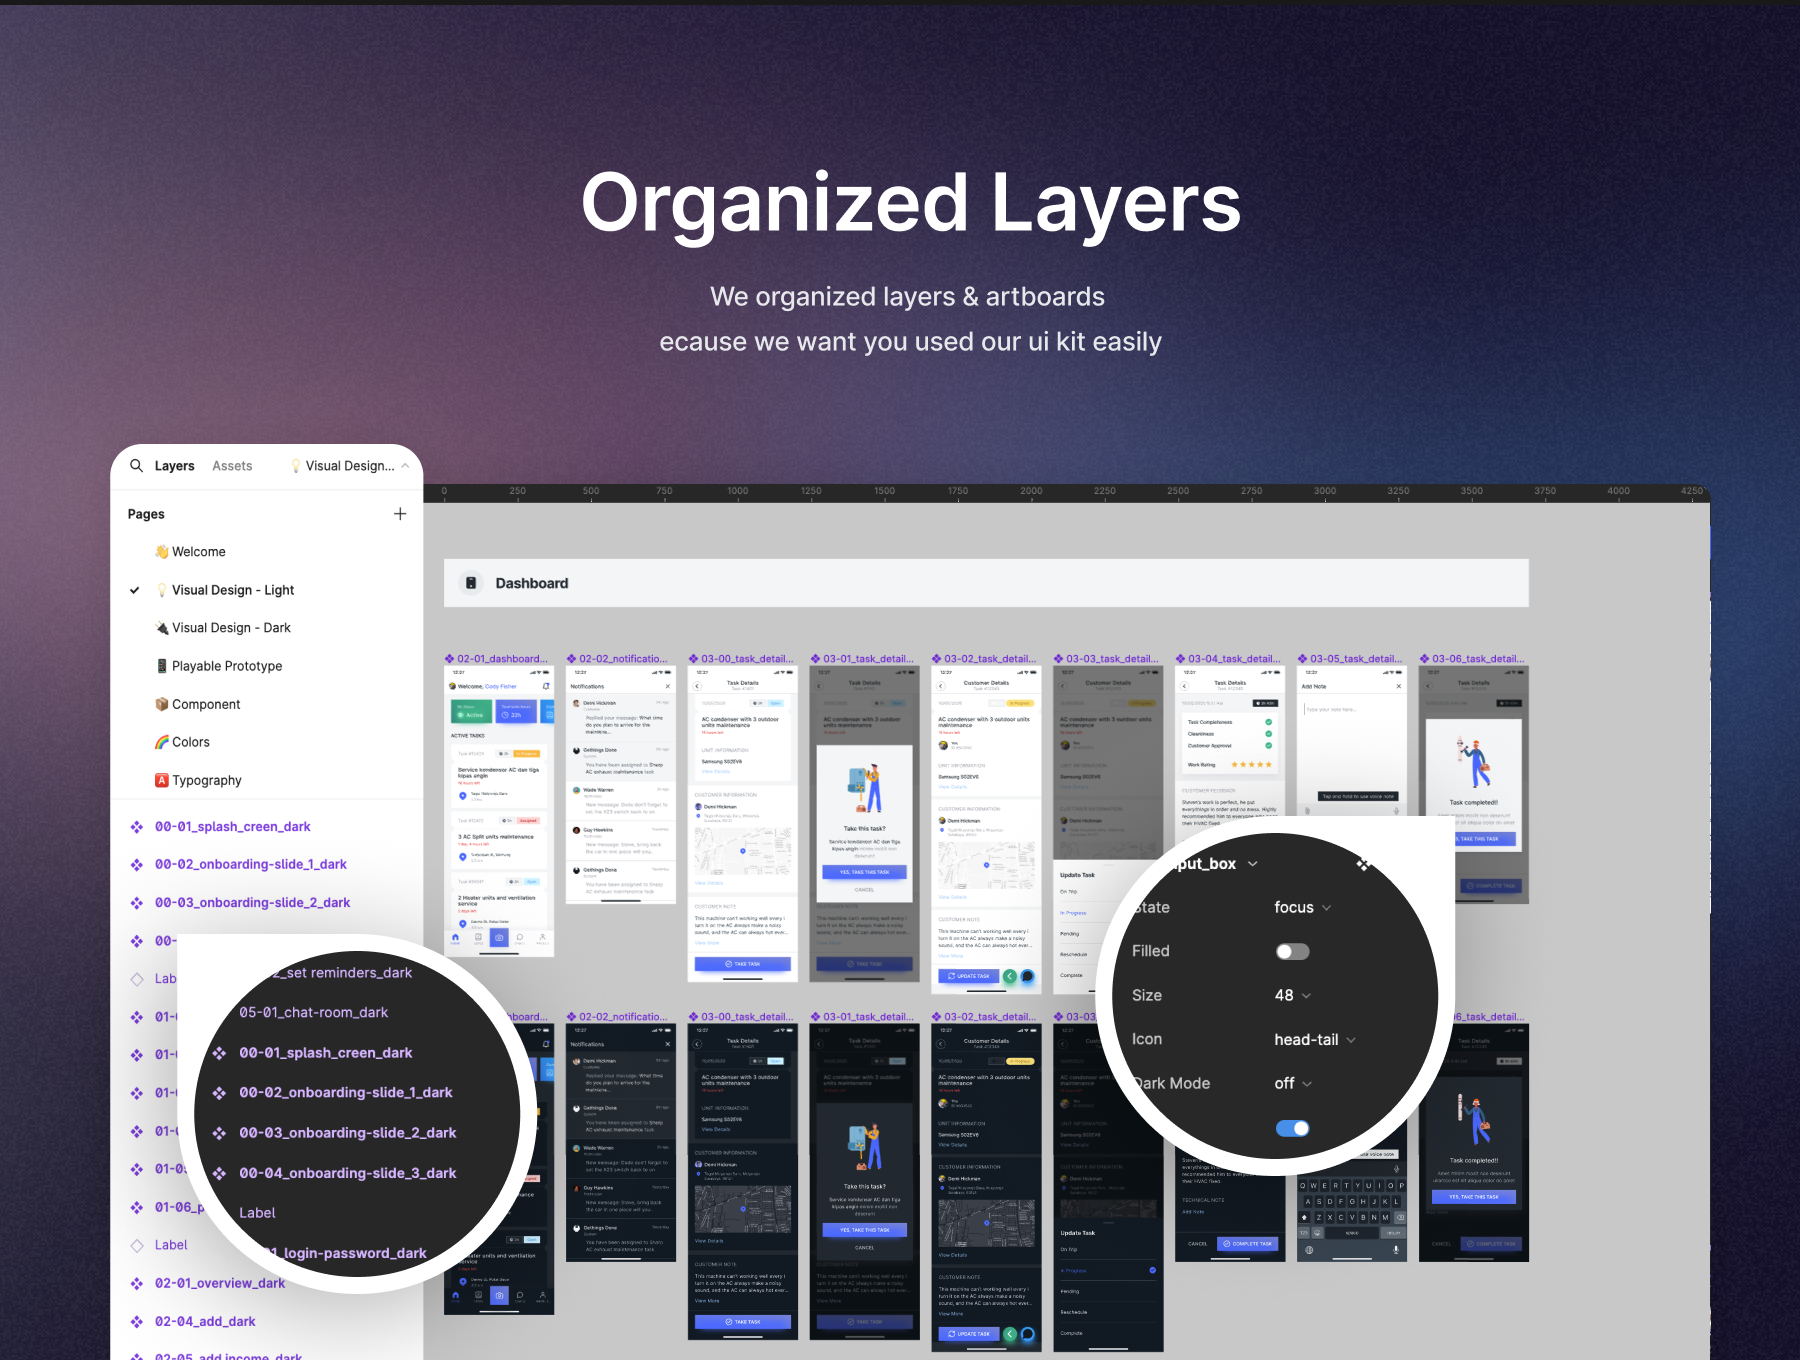This screenshot has width=1800, height=1360.
Task: Add a new page with plus icon
Action: click(400, 514)
